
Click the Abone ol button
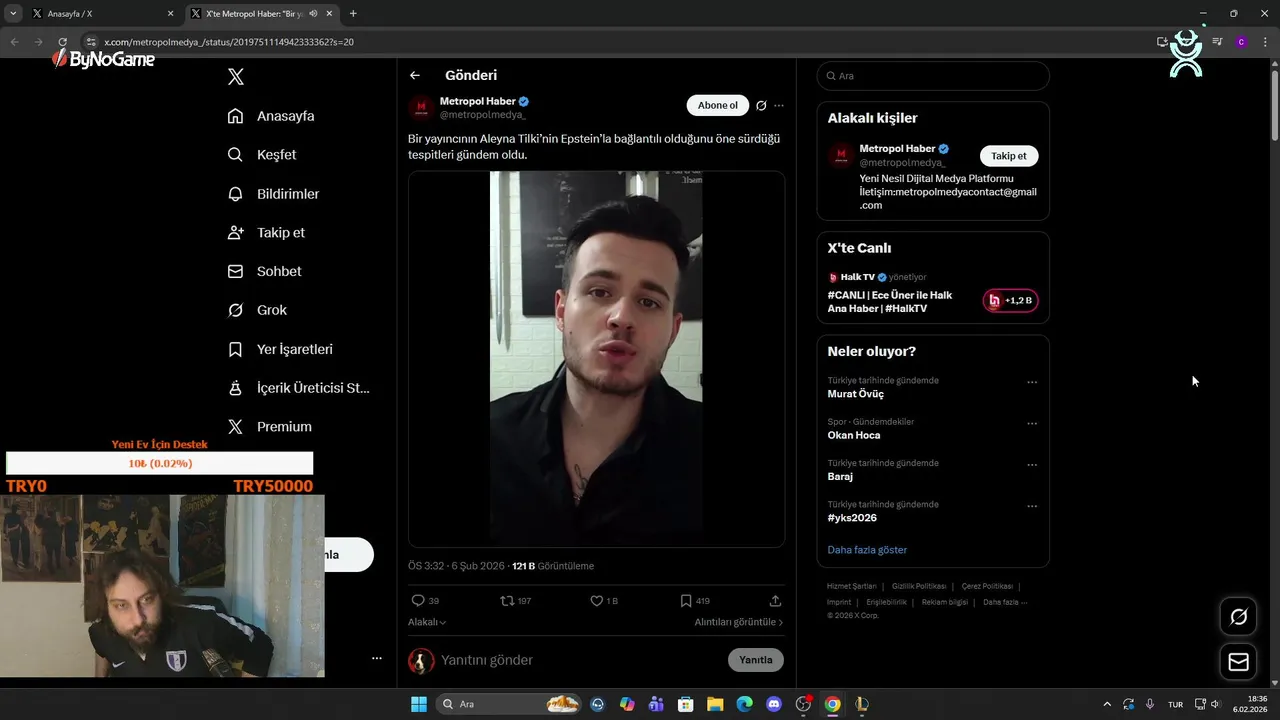[x=718, y=105]
